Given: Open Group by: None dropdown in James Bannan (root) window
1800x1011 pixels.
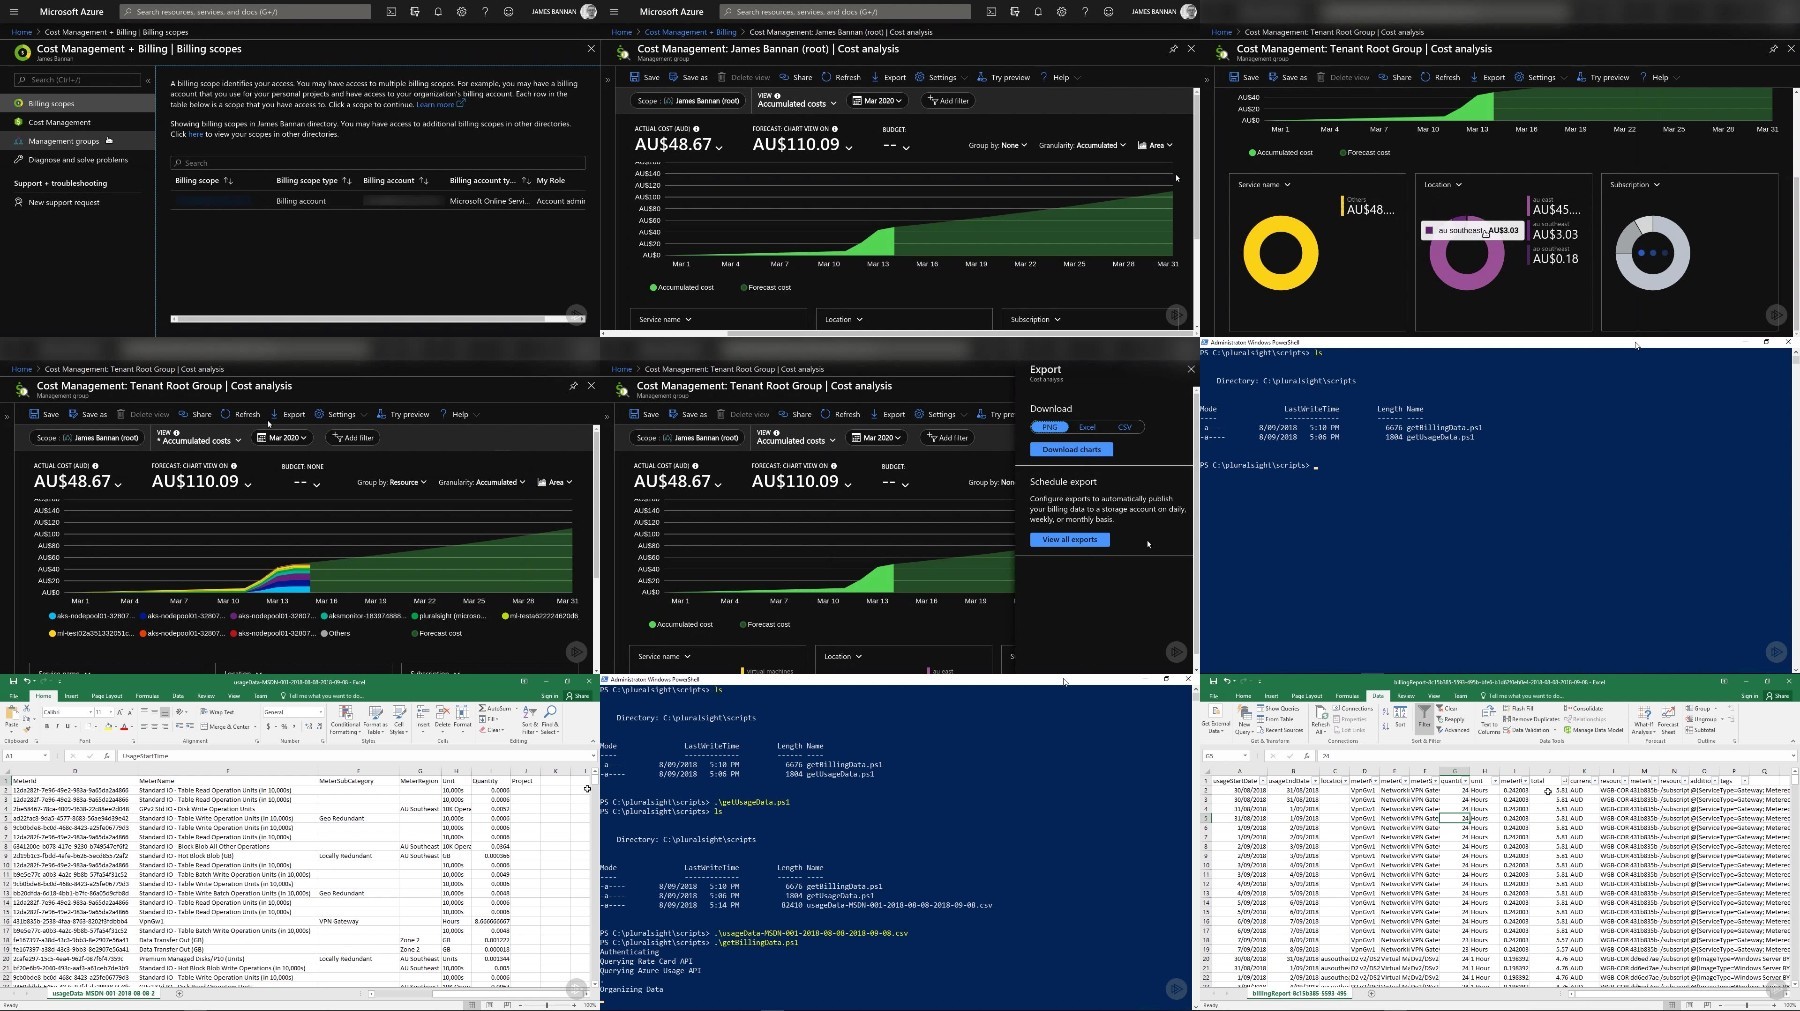Looking at the screenshot, I should tap(998, 145).
